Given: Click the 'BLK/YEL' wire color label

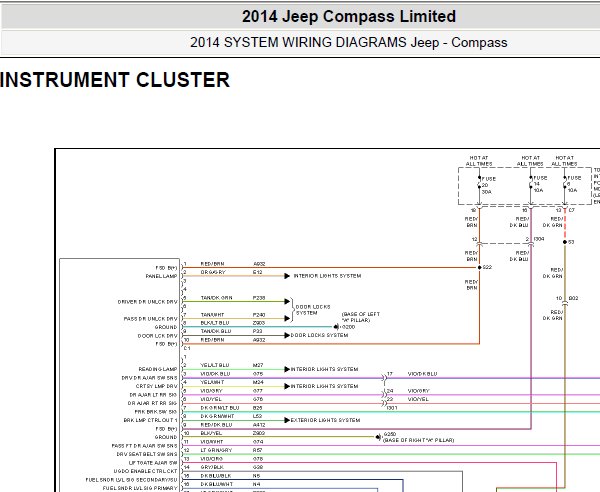Looking at the screenshot, I should tap(211, 433).
